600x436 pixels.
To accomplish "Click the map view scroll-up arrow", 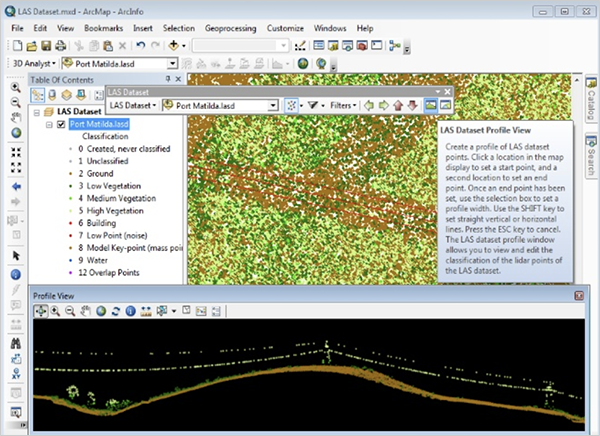I will point(577,80).
